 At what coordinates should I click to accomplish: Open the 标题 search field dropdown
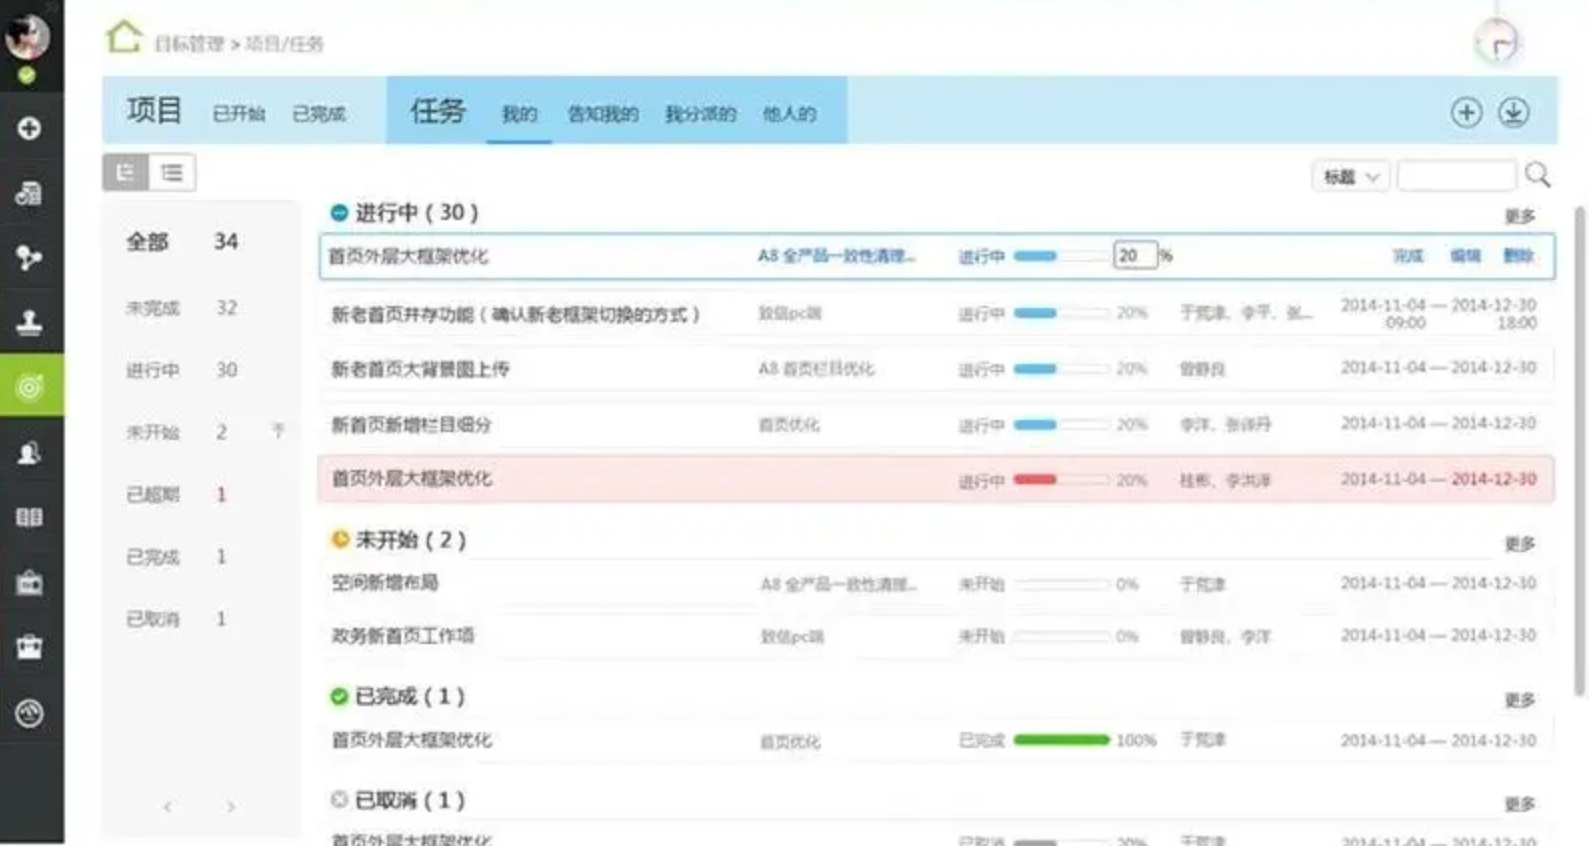1350,177
